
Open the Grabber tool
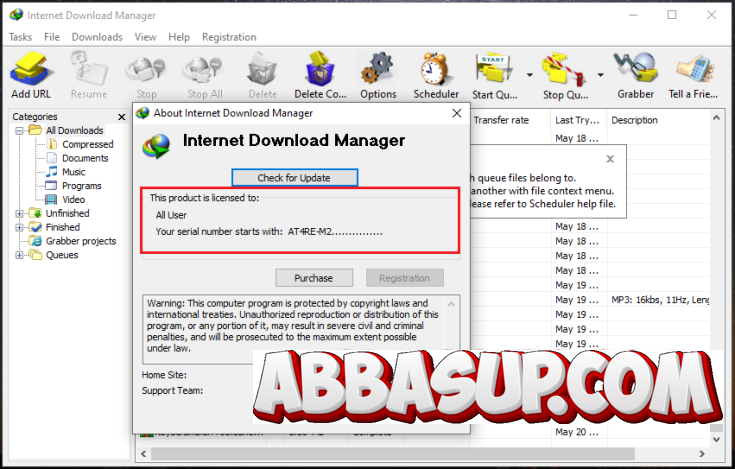tap(635, 76)
